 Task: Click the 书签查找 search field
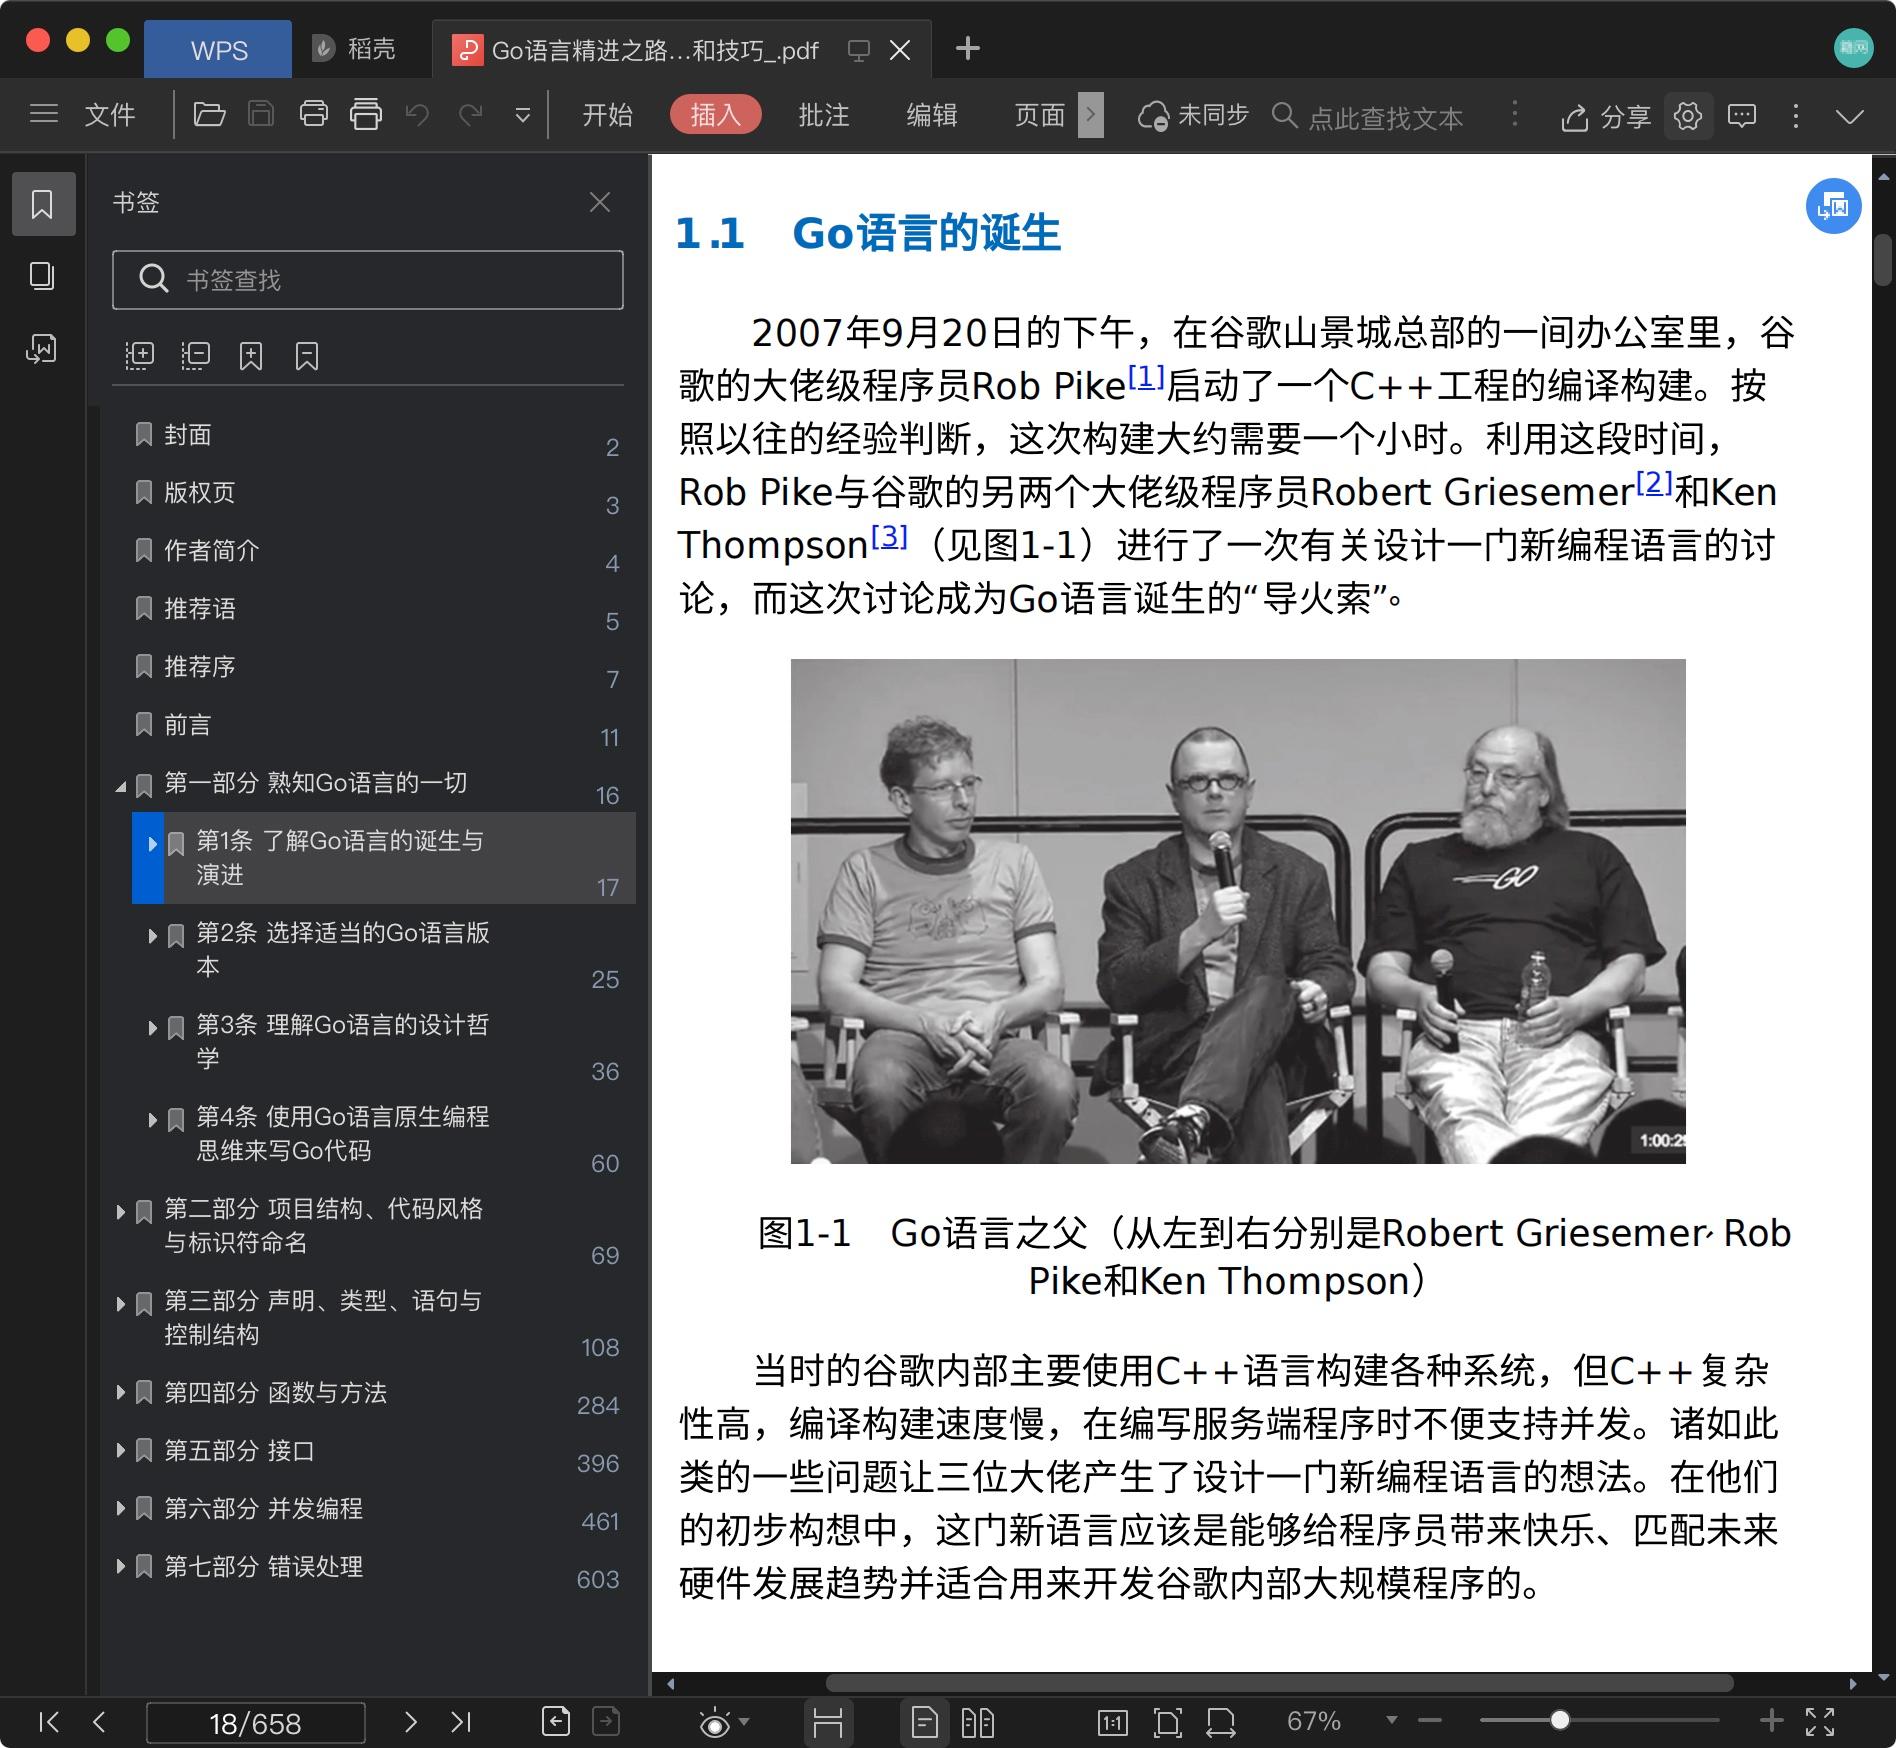pos(368,280)
